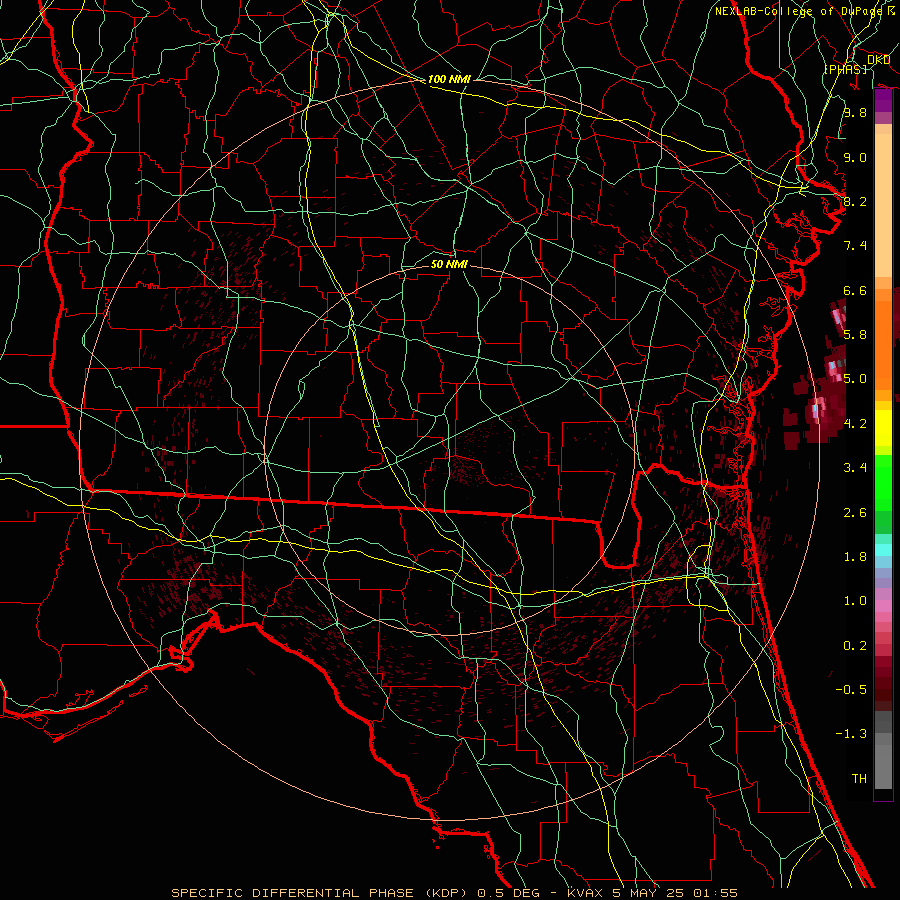Click the 9.8 legend value

tap(855, 112)
